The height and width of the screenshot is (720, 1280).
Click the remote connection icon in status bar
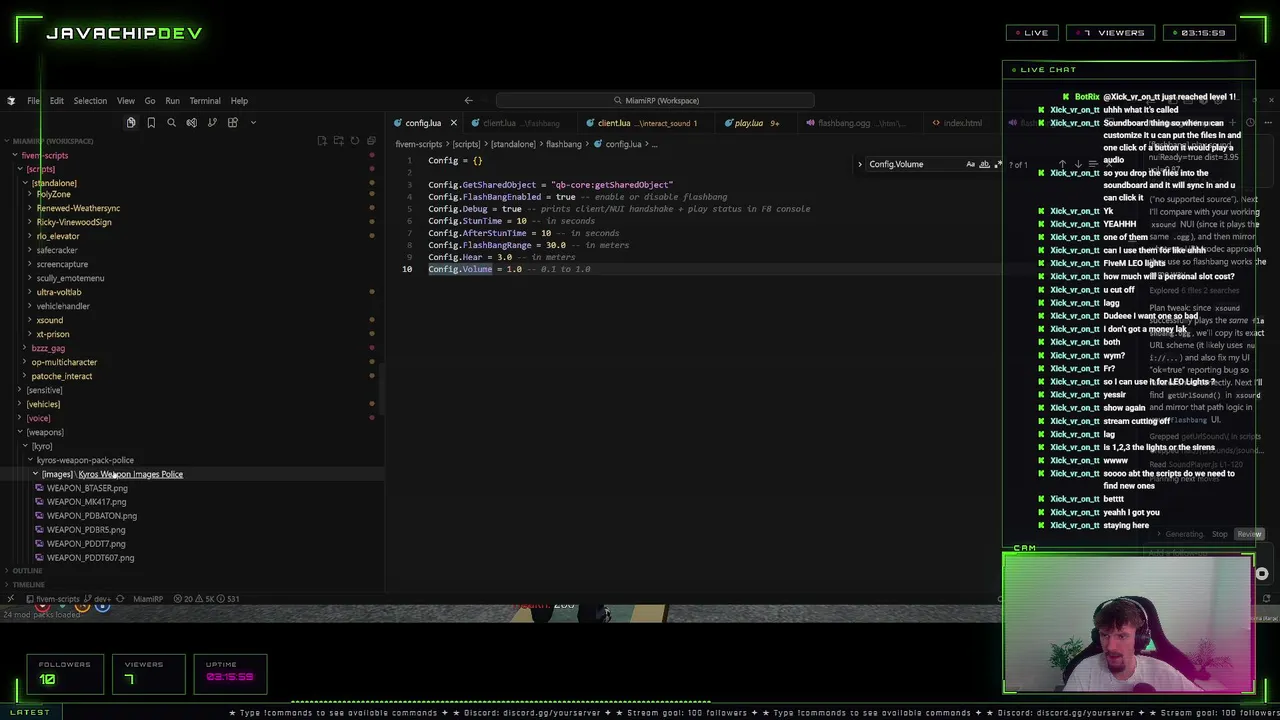pos(10,599)
